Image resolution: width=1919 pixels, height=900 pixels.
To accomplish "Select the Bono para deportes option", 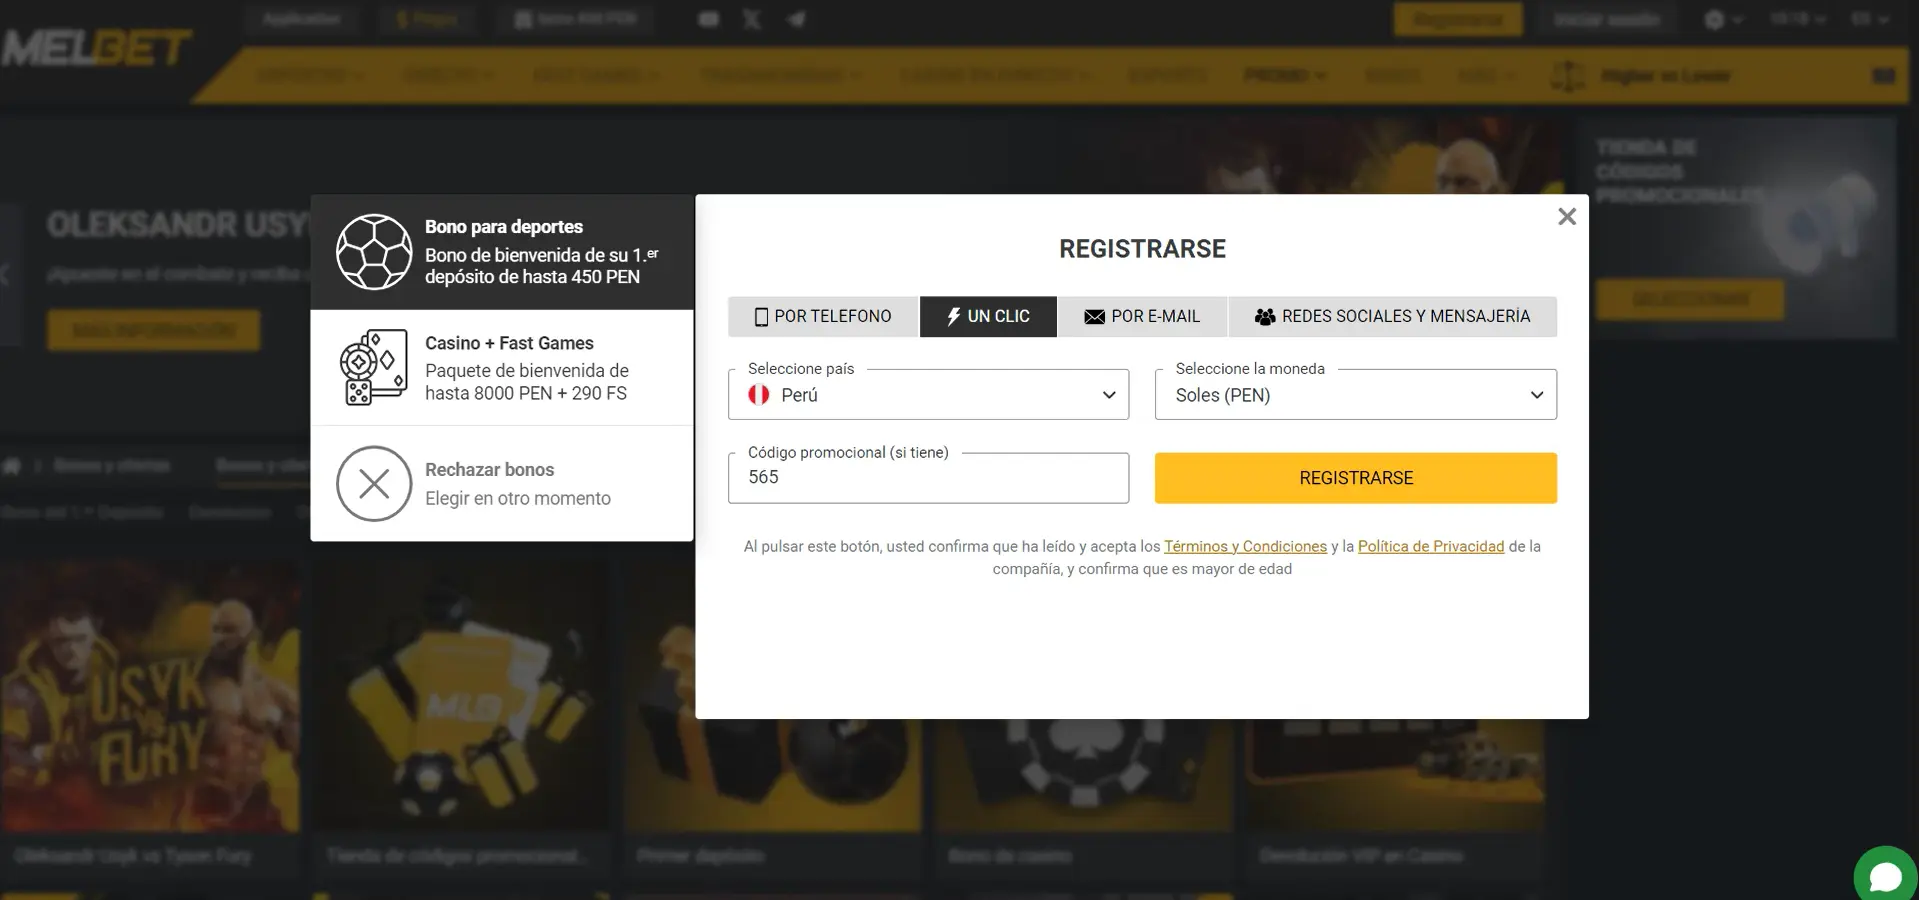I will pos(502,252).
